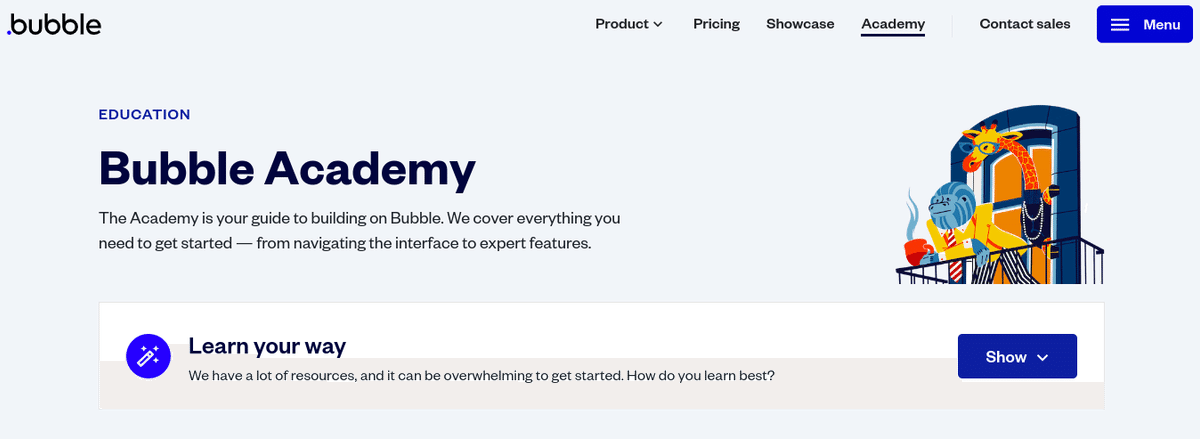Click the EDUCATION category label
Screen dimensions: 1200x439
click(x=144, y=115)
